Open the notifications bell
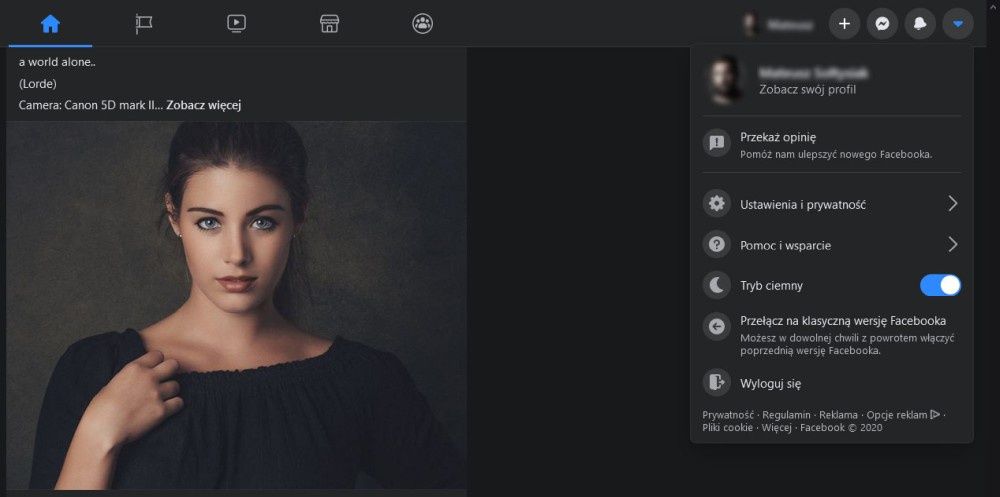 920,24
